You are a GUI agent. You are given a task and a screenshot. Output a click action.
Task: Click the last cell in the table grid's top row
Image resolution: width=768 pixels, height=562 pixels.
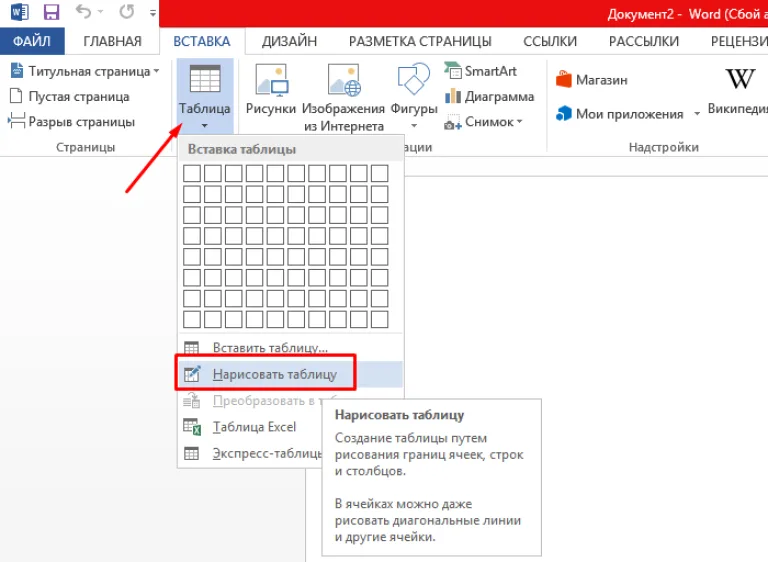tap(380, 173)
